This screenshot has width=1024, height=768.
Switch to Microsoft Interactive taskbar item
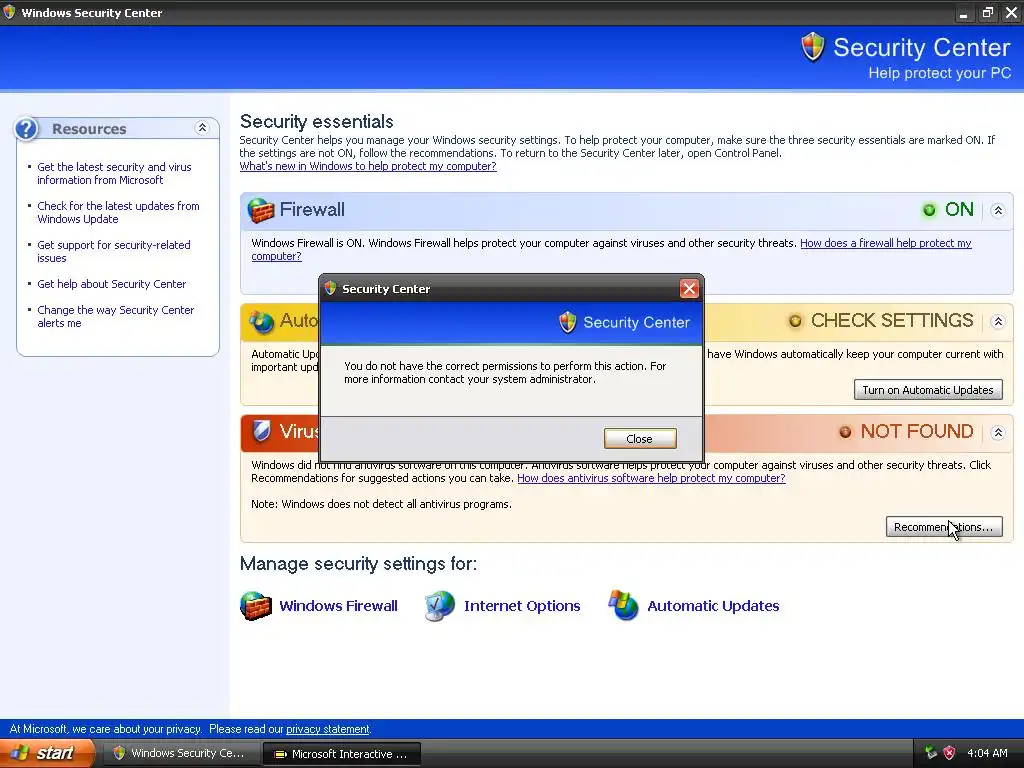[342, 754]
